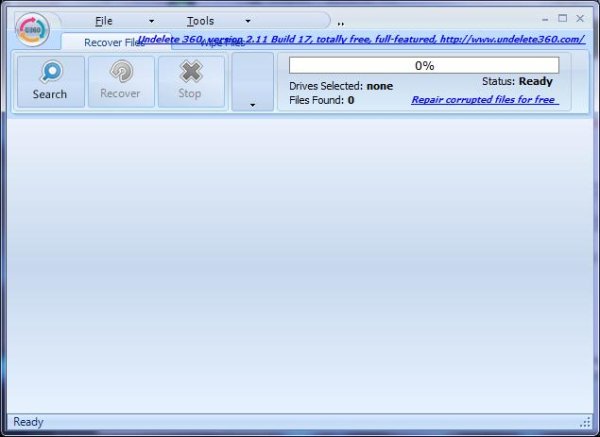The height and width of the screenshot is (437, 600).
Task: Open the Tools menu
Action: click(200, 21)
